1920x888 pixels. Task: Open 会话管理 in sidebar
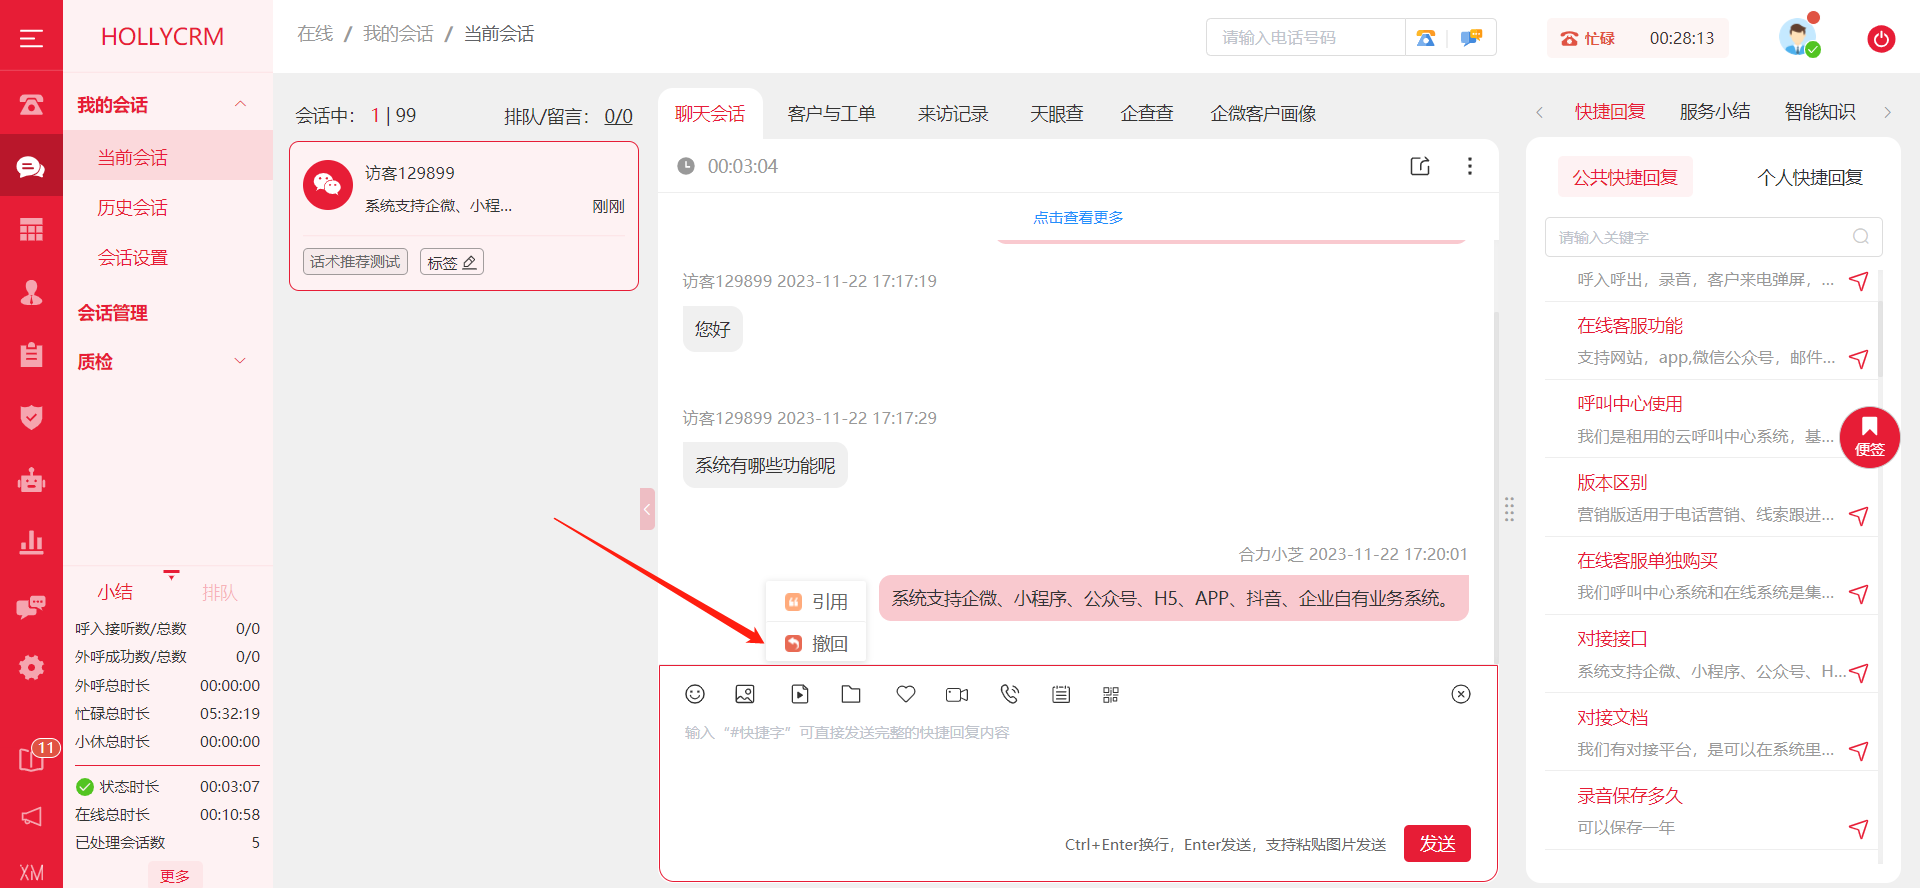click(x=113, y=313)
